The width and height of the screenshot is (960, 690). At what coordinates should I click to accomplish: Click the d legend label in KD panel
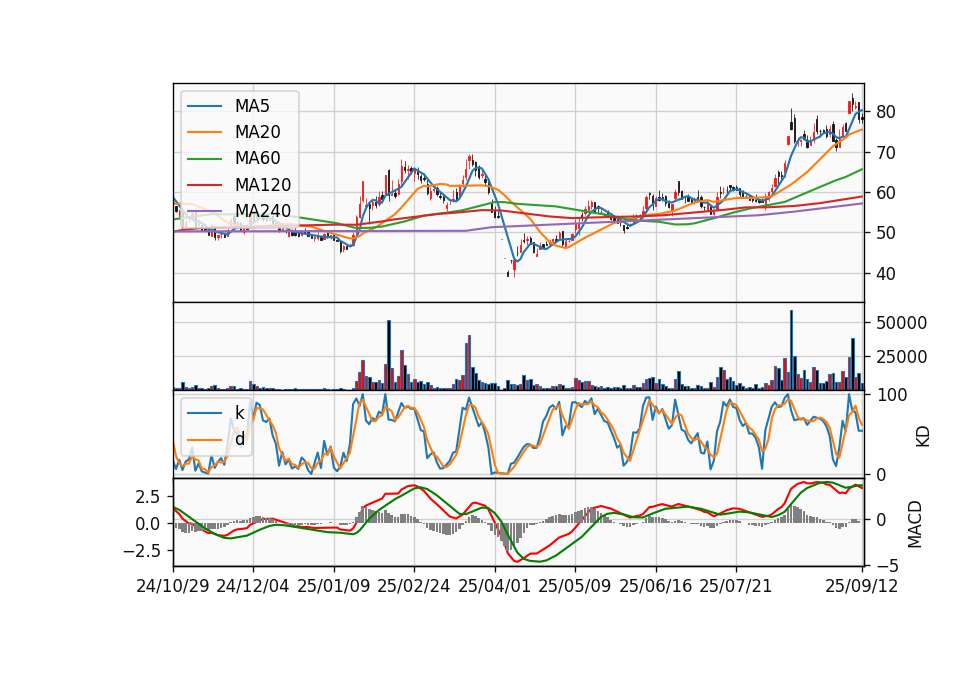pyautogui.click(x=240, y=440)
